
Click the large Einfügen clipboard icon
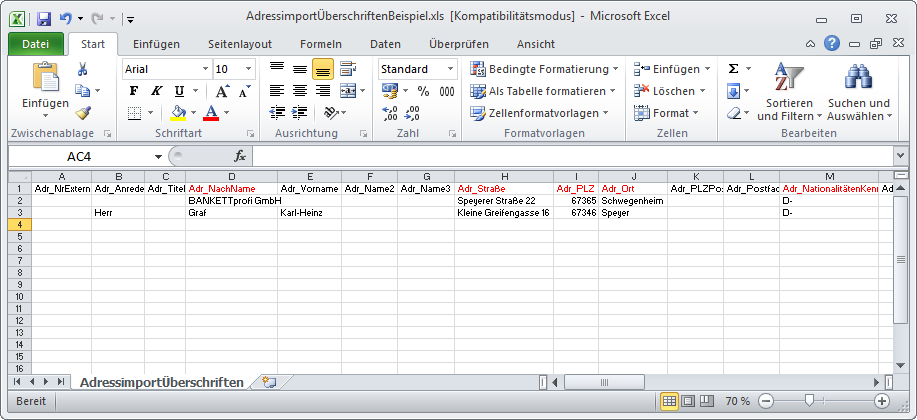pos(45,77)
